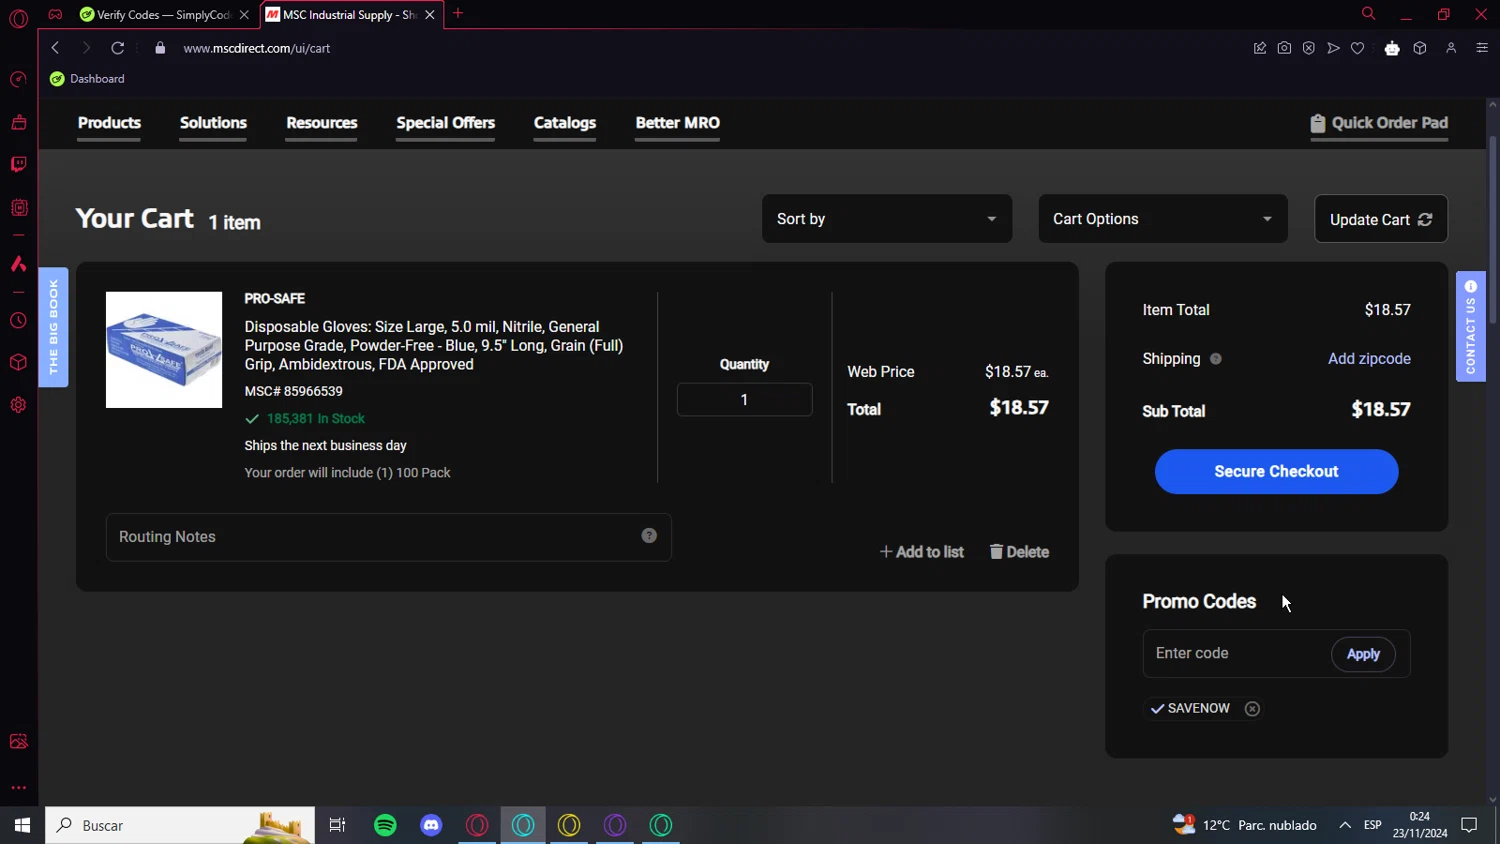Bookmark the page with the heart icon
The height and width of the screenshot is (844, 1500).
tap(1357, 48)
